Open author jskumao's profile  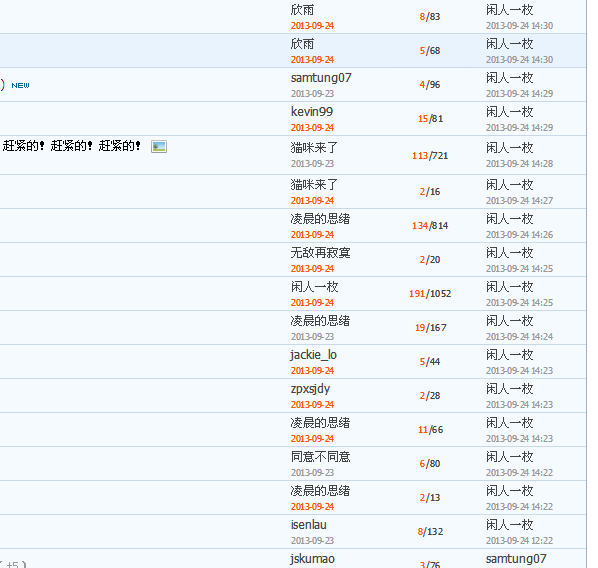(312, 559)
